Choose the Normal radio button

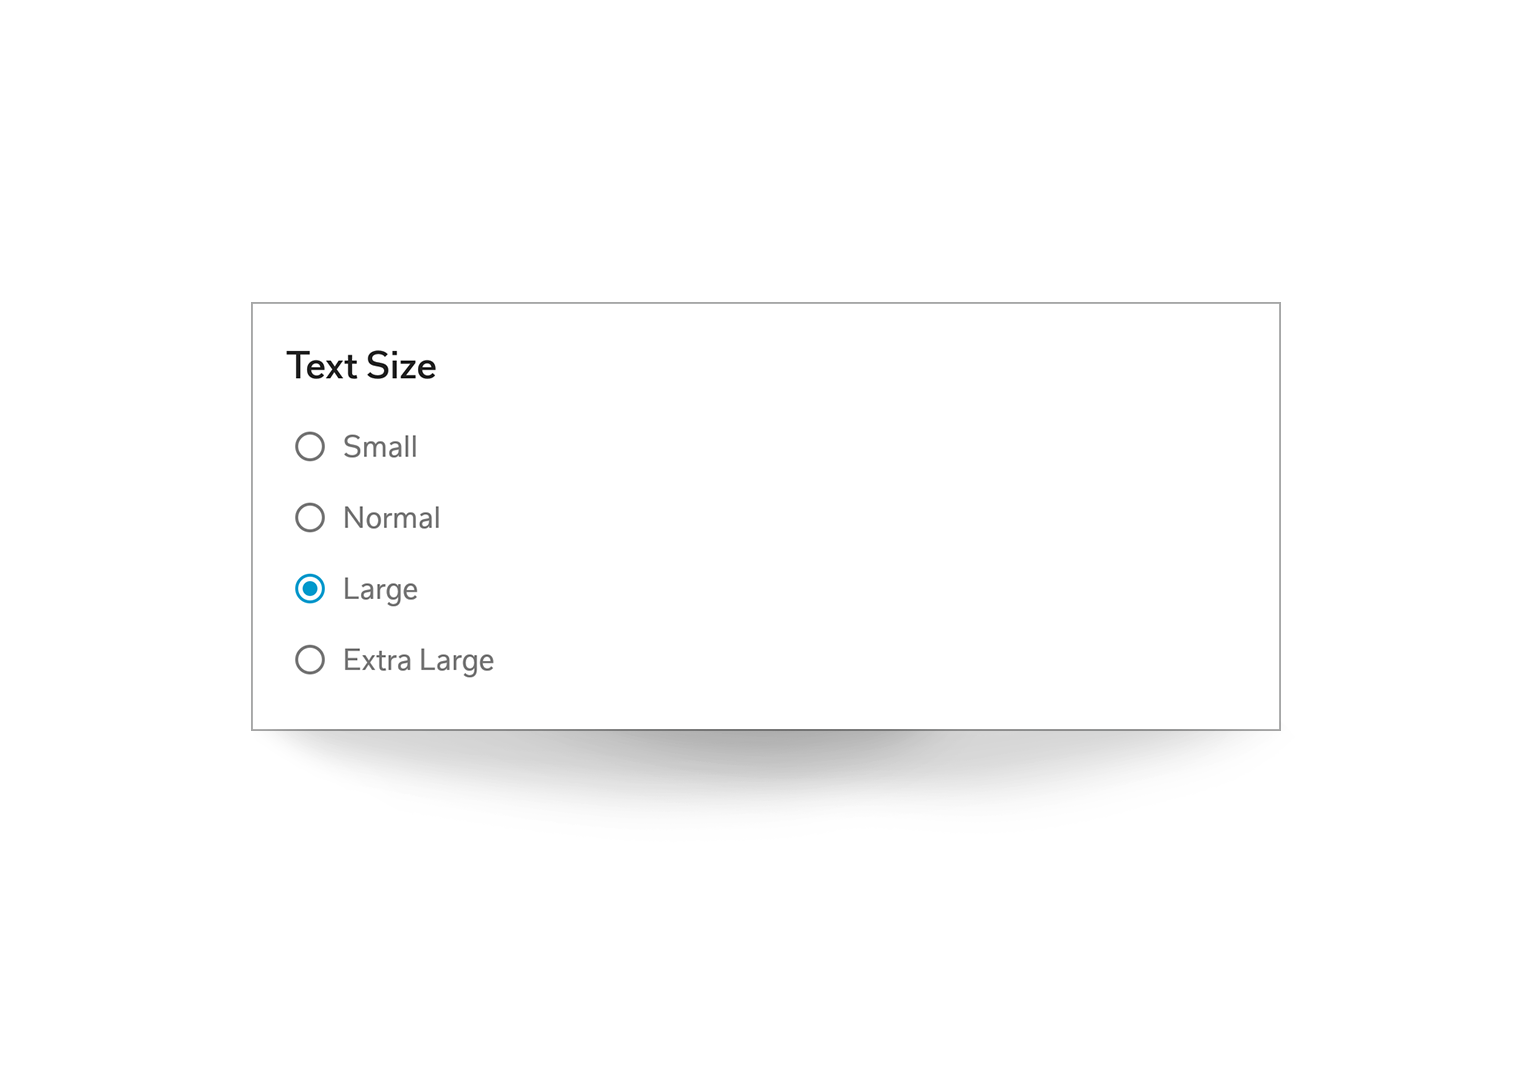click(310, 517)
